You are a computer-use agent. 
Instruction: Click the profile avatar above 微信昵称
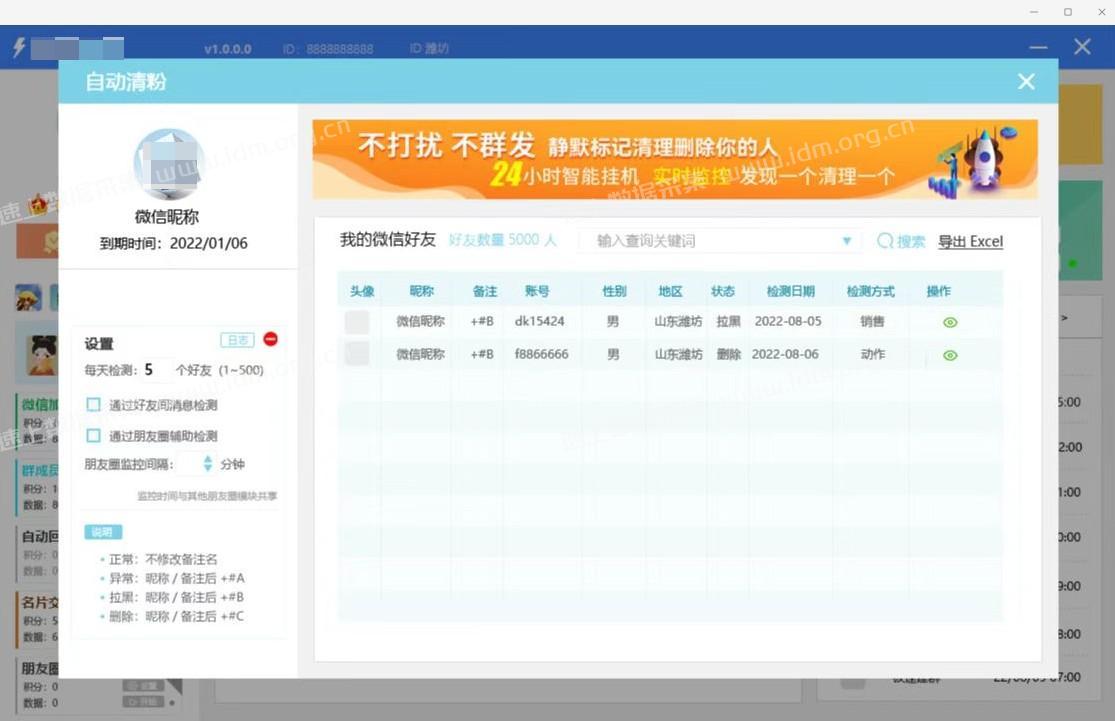coord(169,164)
